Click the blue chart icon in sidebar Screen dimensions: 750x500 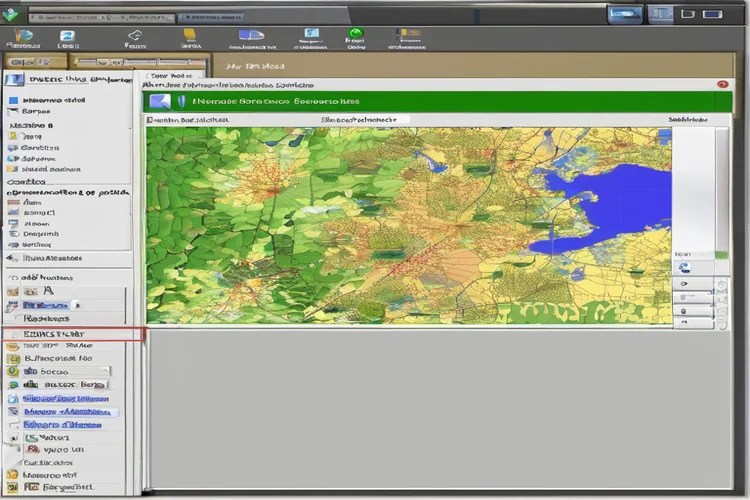(13, 212)
